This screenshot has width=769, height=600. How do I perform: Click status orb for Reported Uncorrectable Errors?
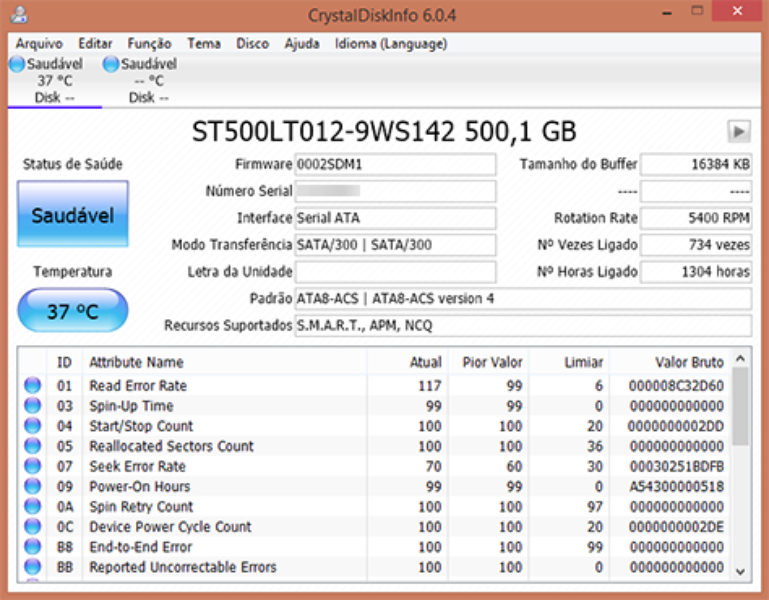click(33, 567)
